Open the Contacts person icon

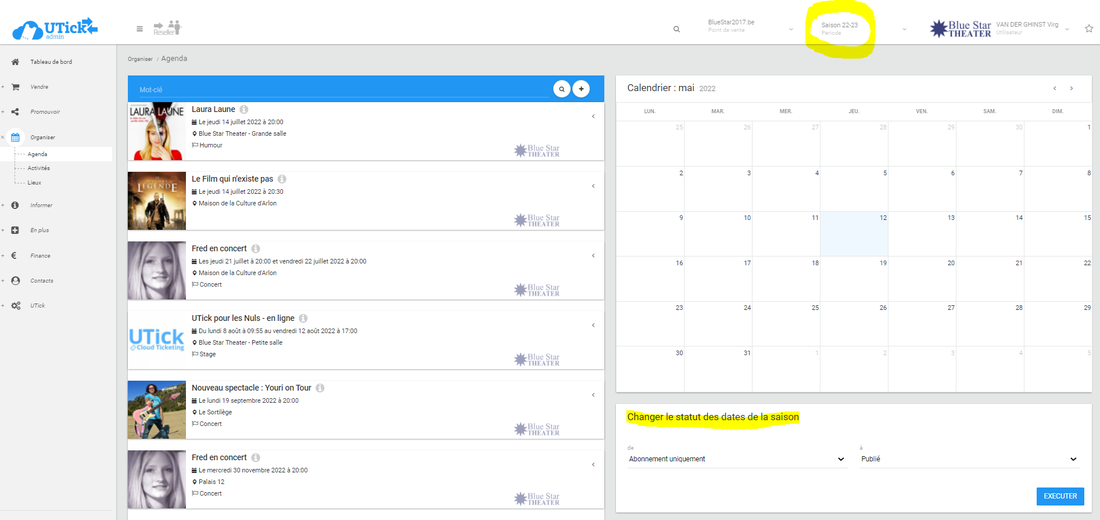tap(15, 281)
